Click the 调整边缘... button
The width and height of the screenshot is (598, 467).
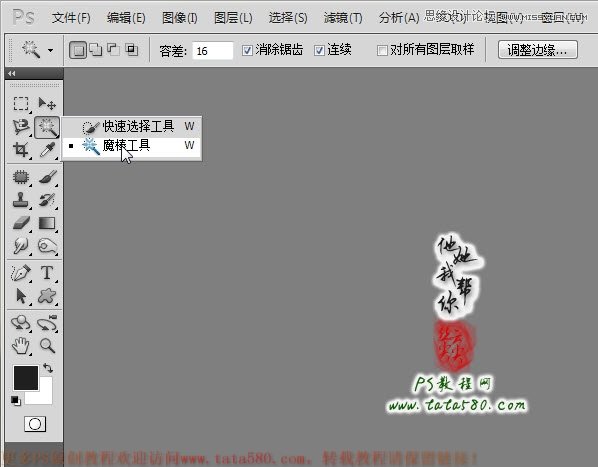[538, 50]
